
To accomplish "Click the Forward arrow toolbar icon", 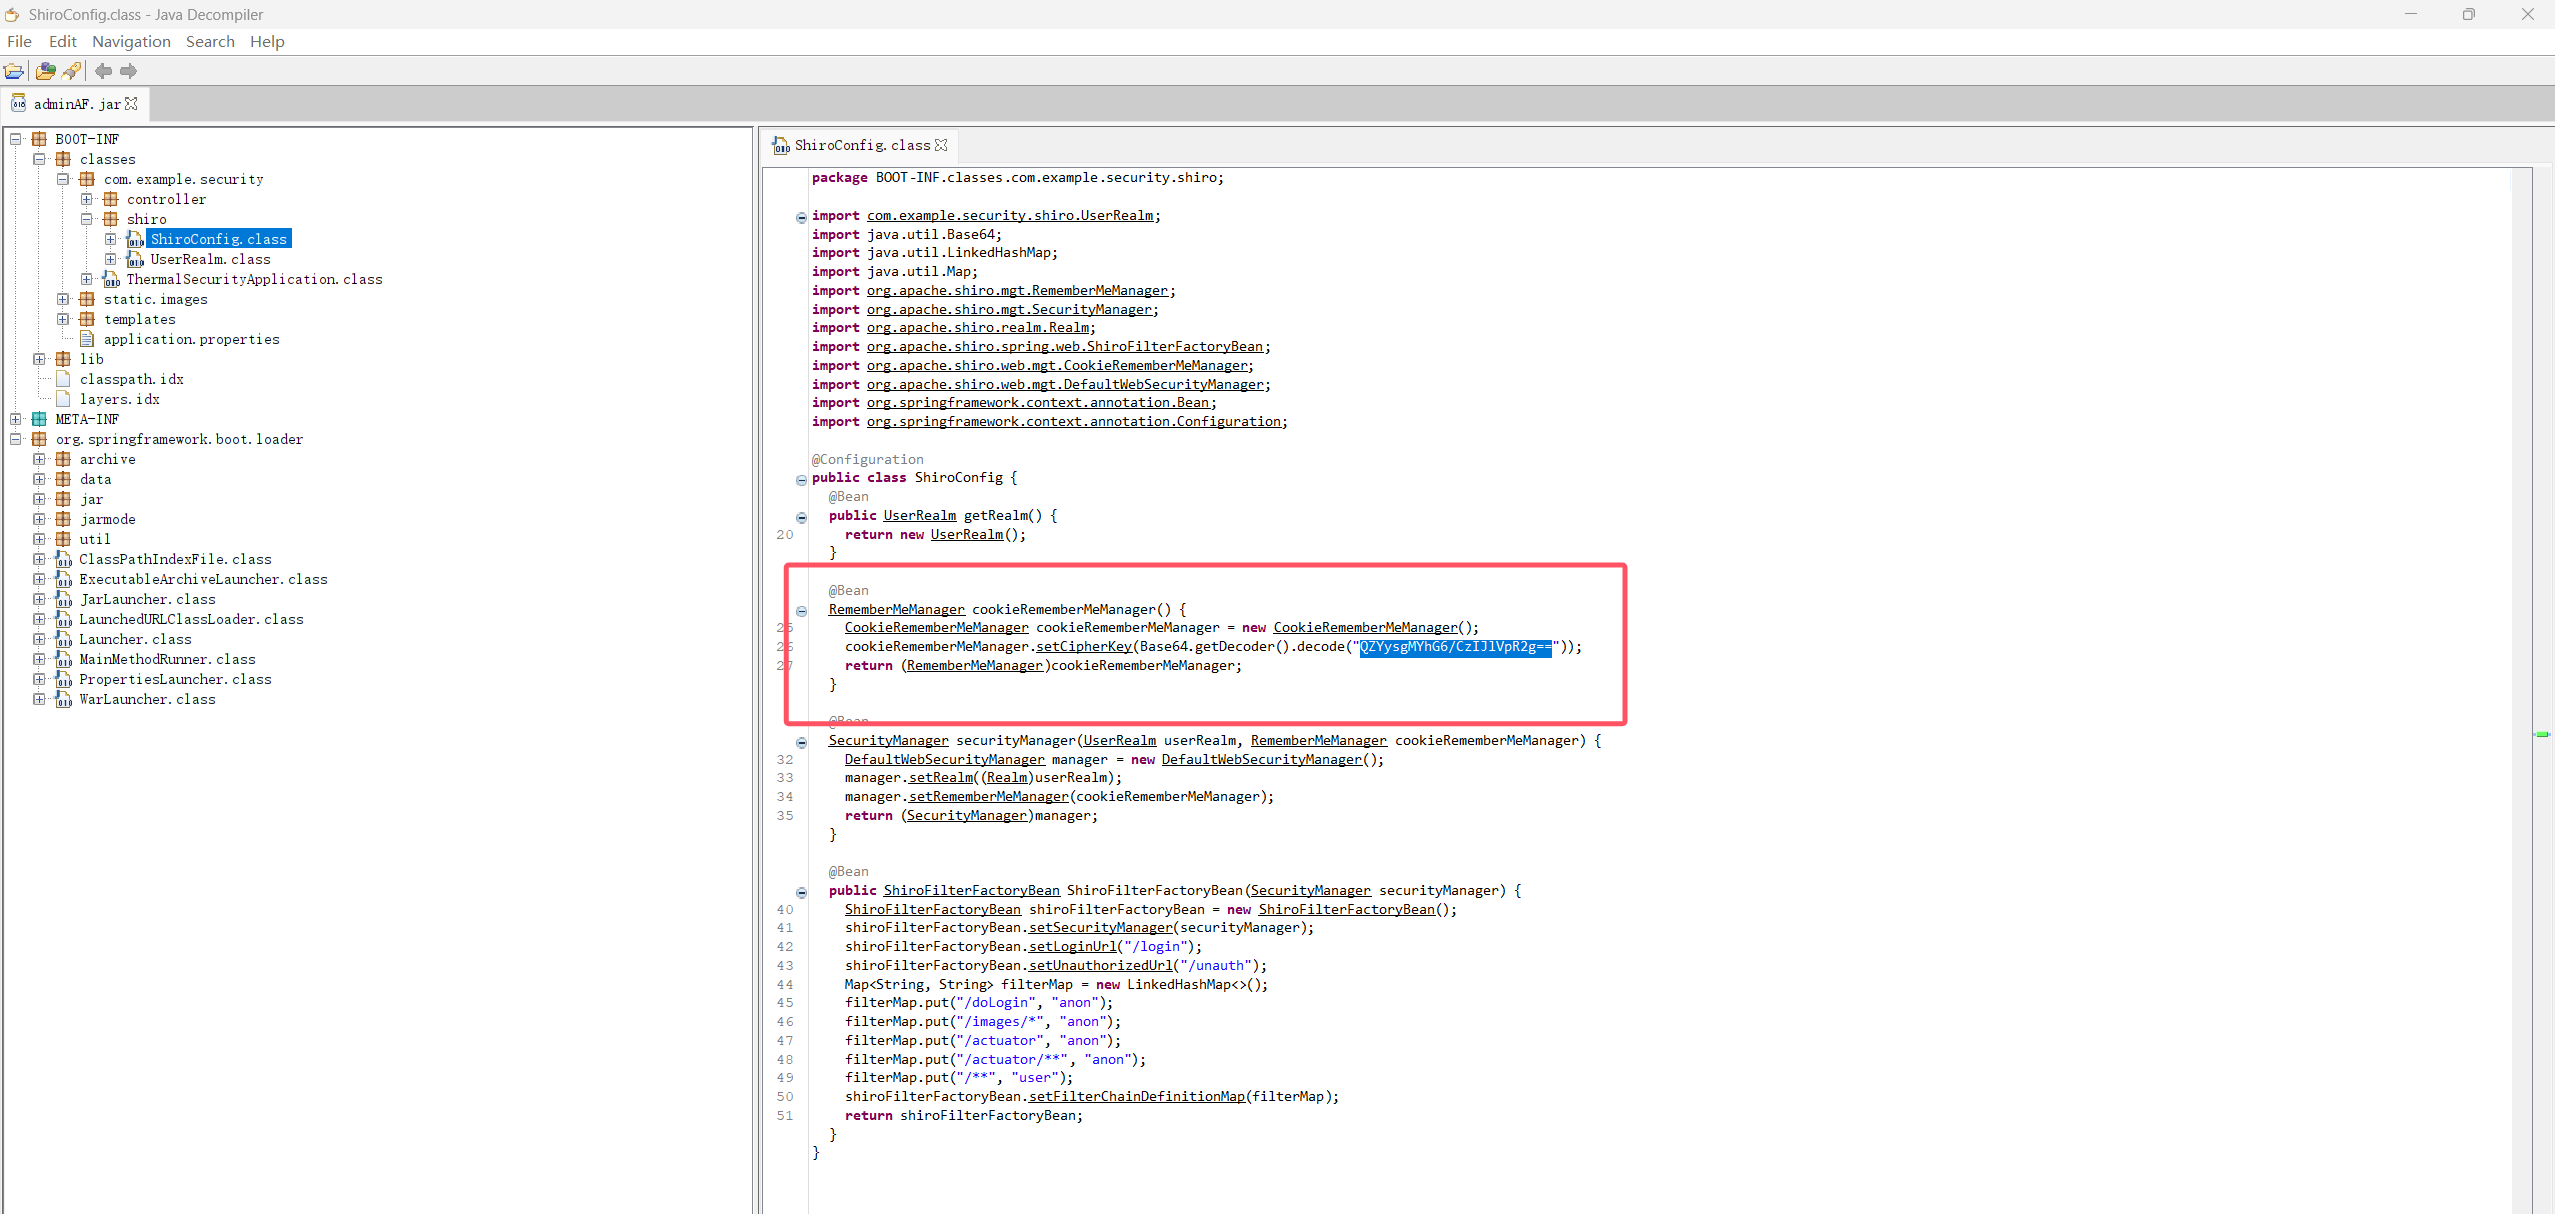I will 128,71.
